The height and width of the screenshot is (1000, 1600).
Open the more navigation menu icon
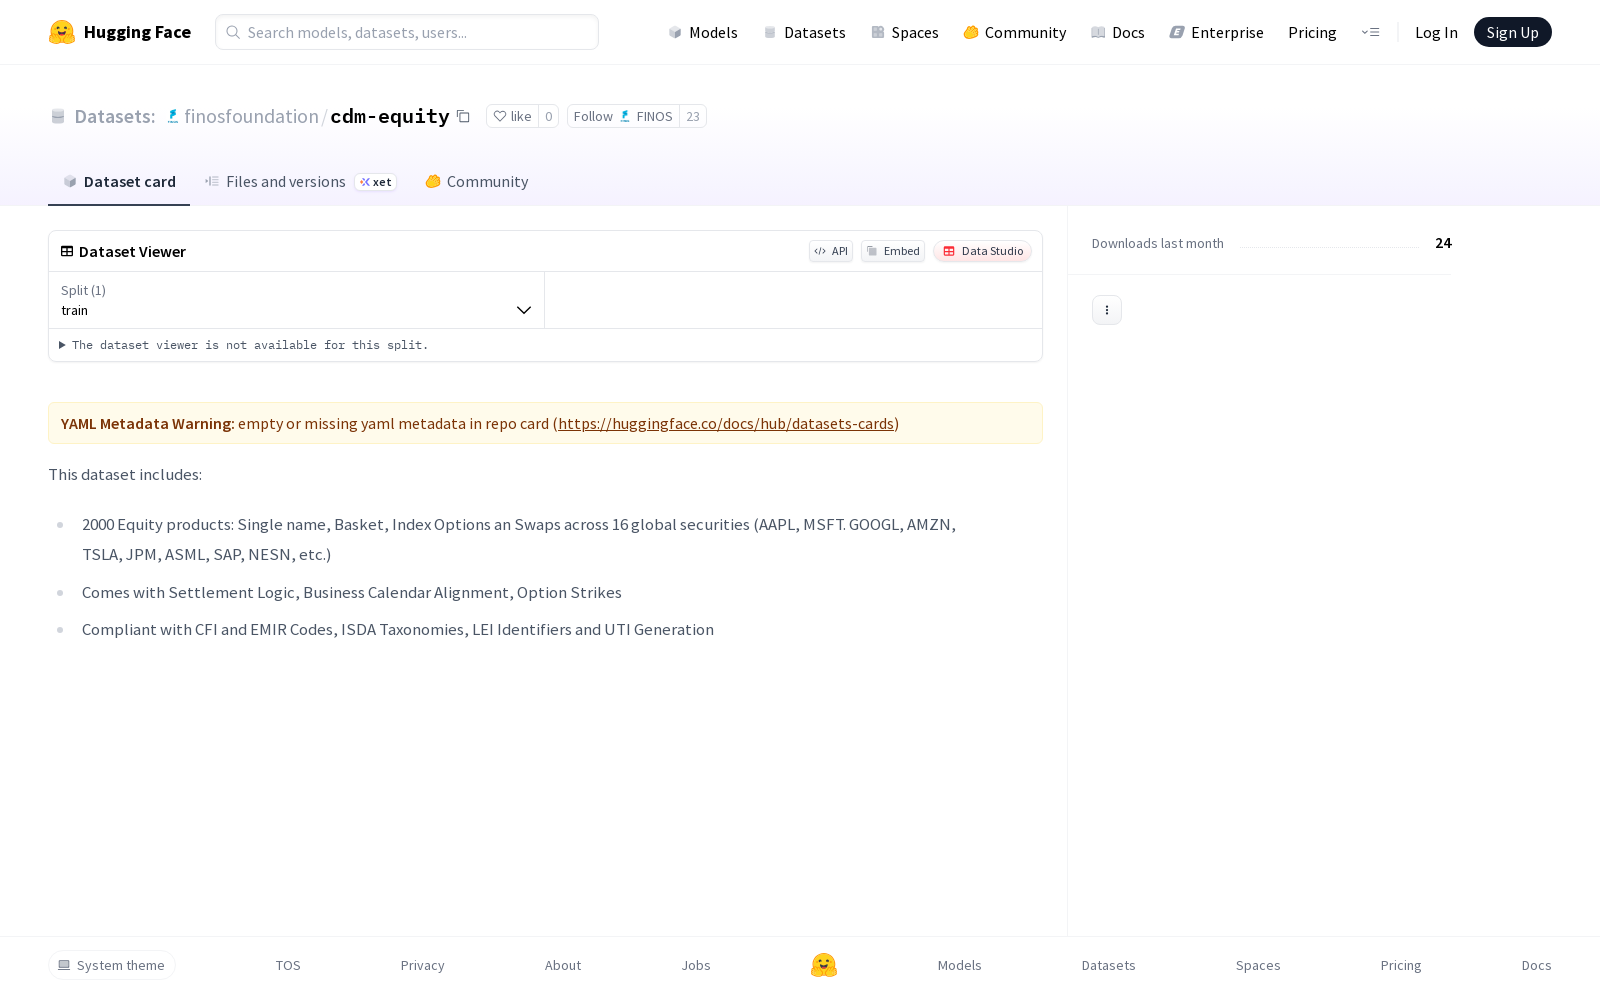[1370, 32]
